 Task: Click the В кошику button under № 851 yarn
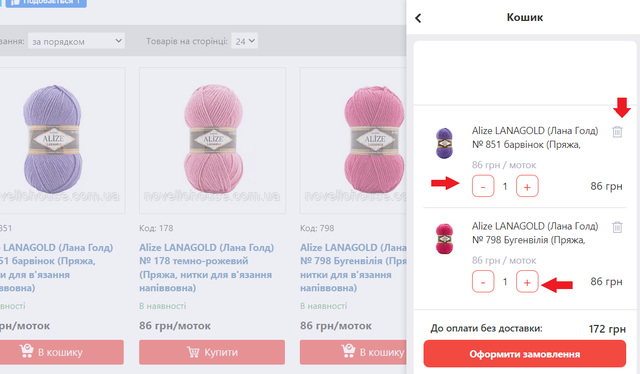(61, 352)
